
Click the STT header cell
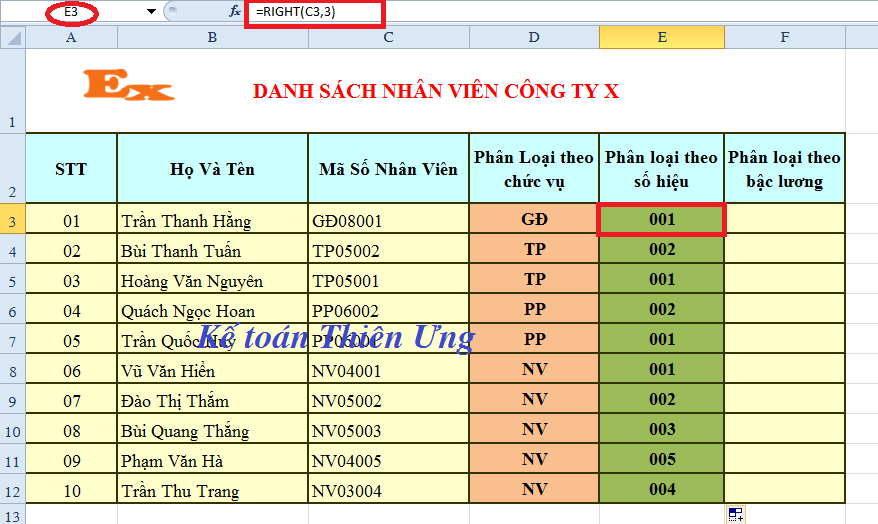71,168
